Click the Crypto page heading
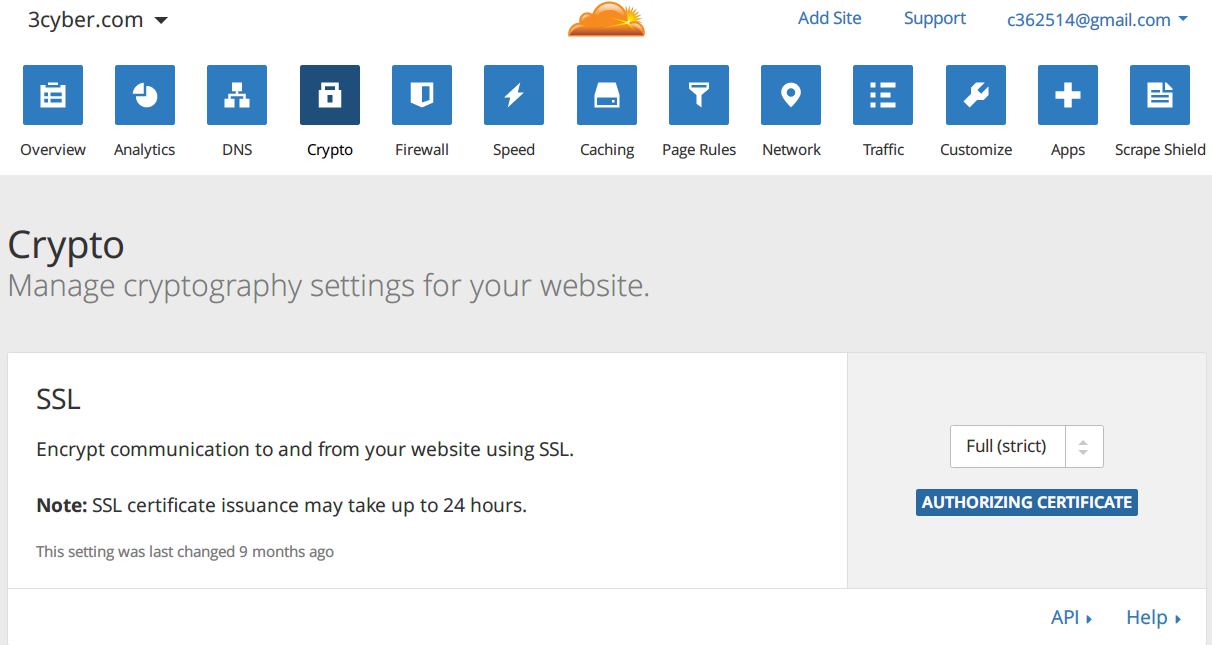This screenshot has width=1212, height=645. pos(66,245)
